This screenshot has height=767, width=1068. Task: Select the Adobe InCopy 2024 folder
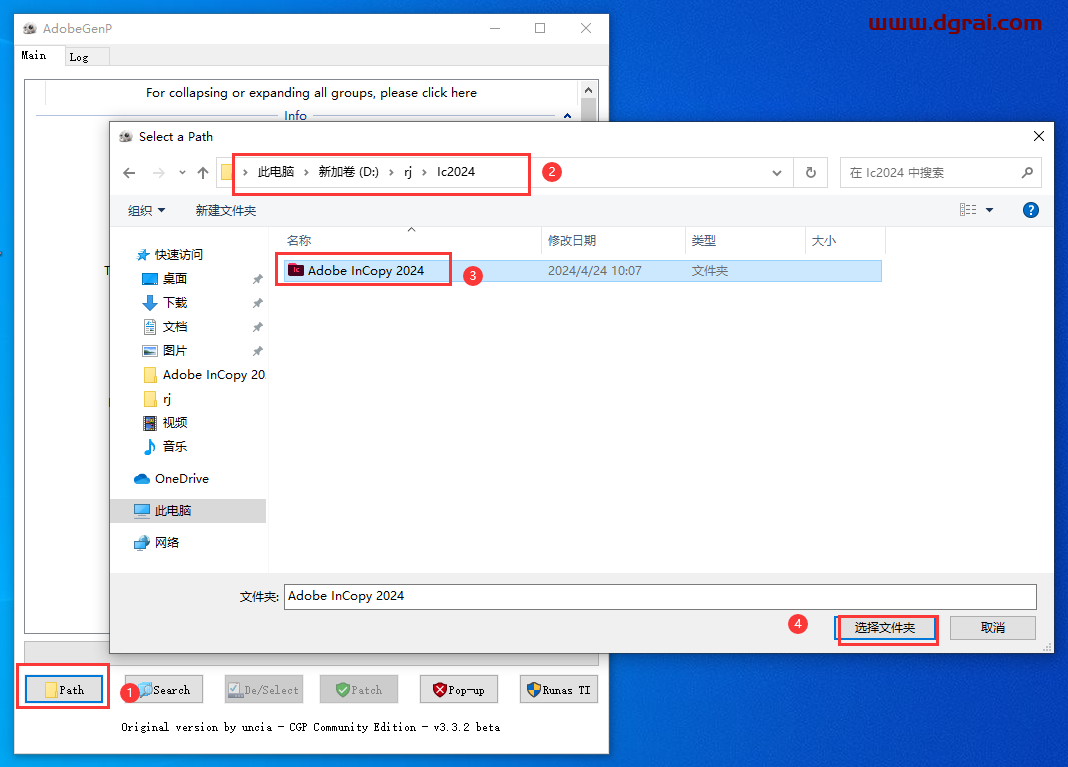pyautogui.click(x=365, y=270)
